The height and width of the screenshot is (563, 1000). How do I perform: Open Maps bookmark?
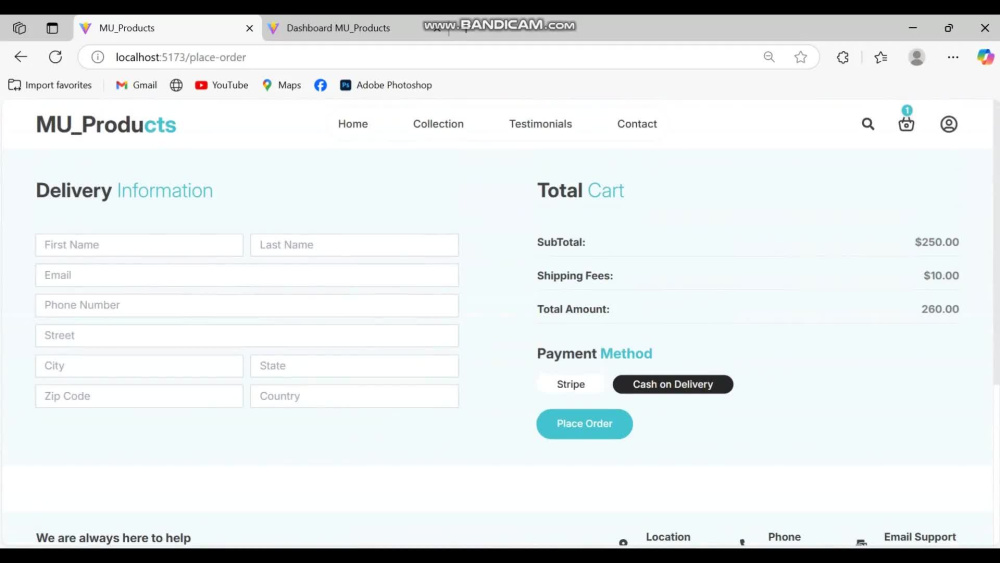coord(281,85)
